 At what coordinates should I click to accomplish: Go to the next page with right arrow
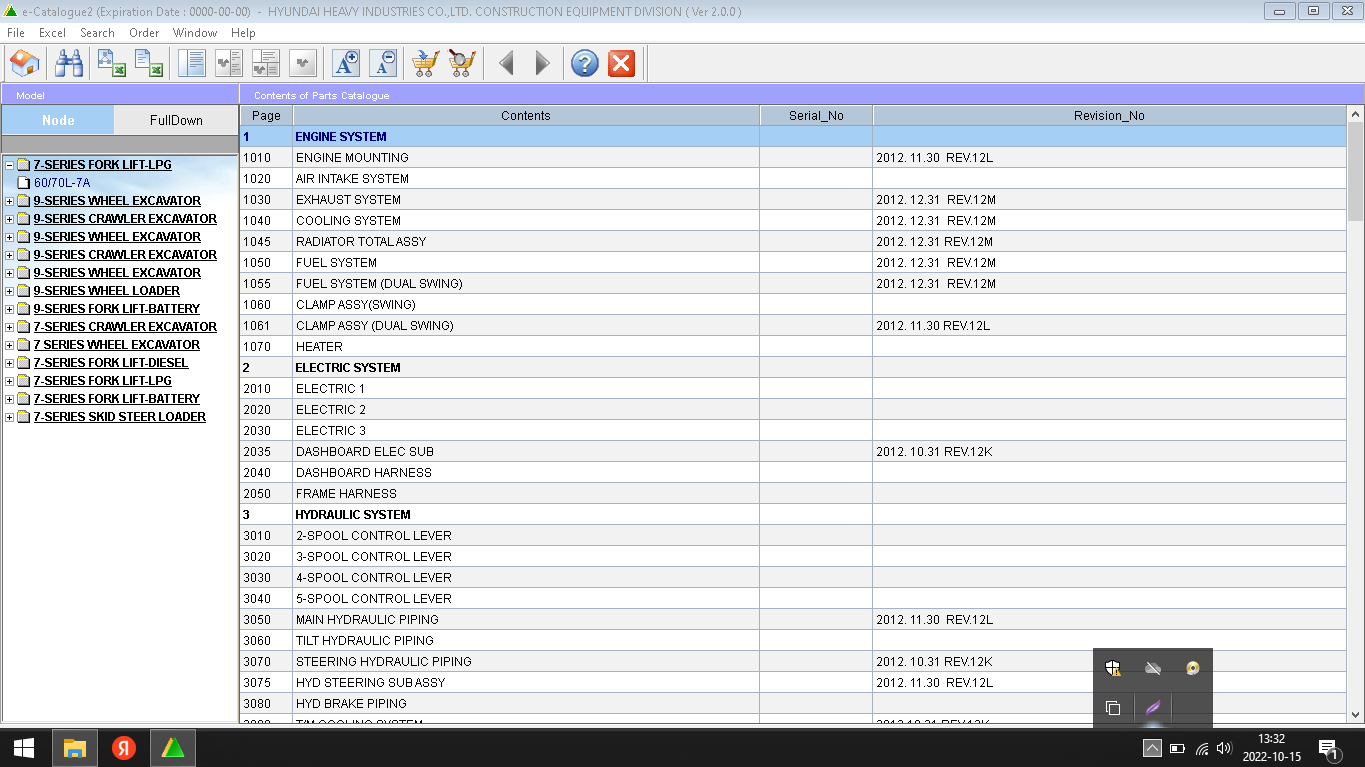click(x=542, y=64)
